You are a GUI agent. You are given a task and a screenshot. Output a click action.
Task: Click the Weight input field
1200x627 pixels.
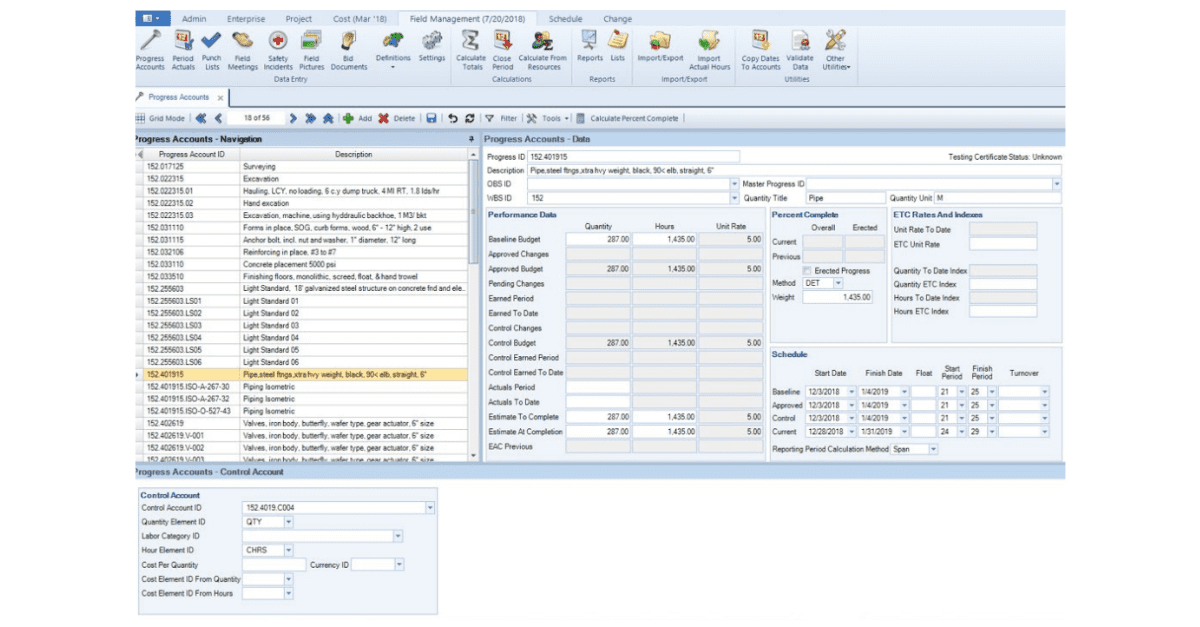[838, 297]
